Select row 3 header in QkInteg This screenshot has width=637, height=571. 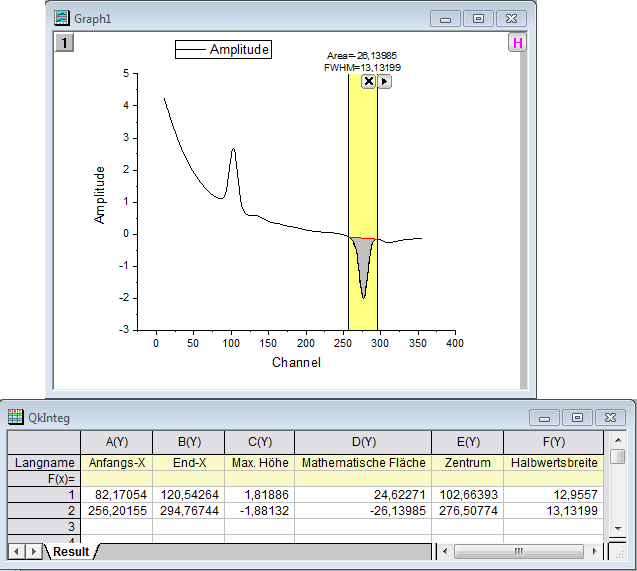[x=44, y=526]
